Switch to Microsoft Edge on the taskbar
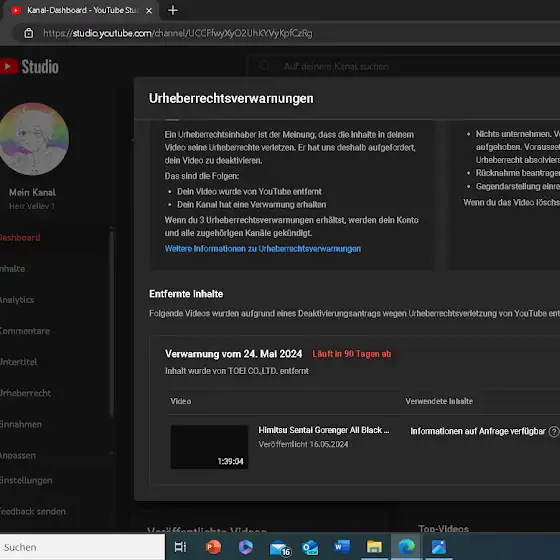 (406, 547)
